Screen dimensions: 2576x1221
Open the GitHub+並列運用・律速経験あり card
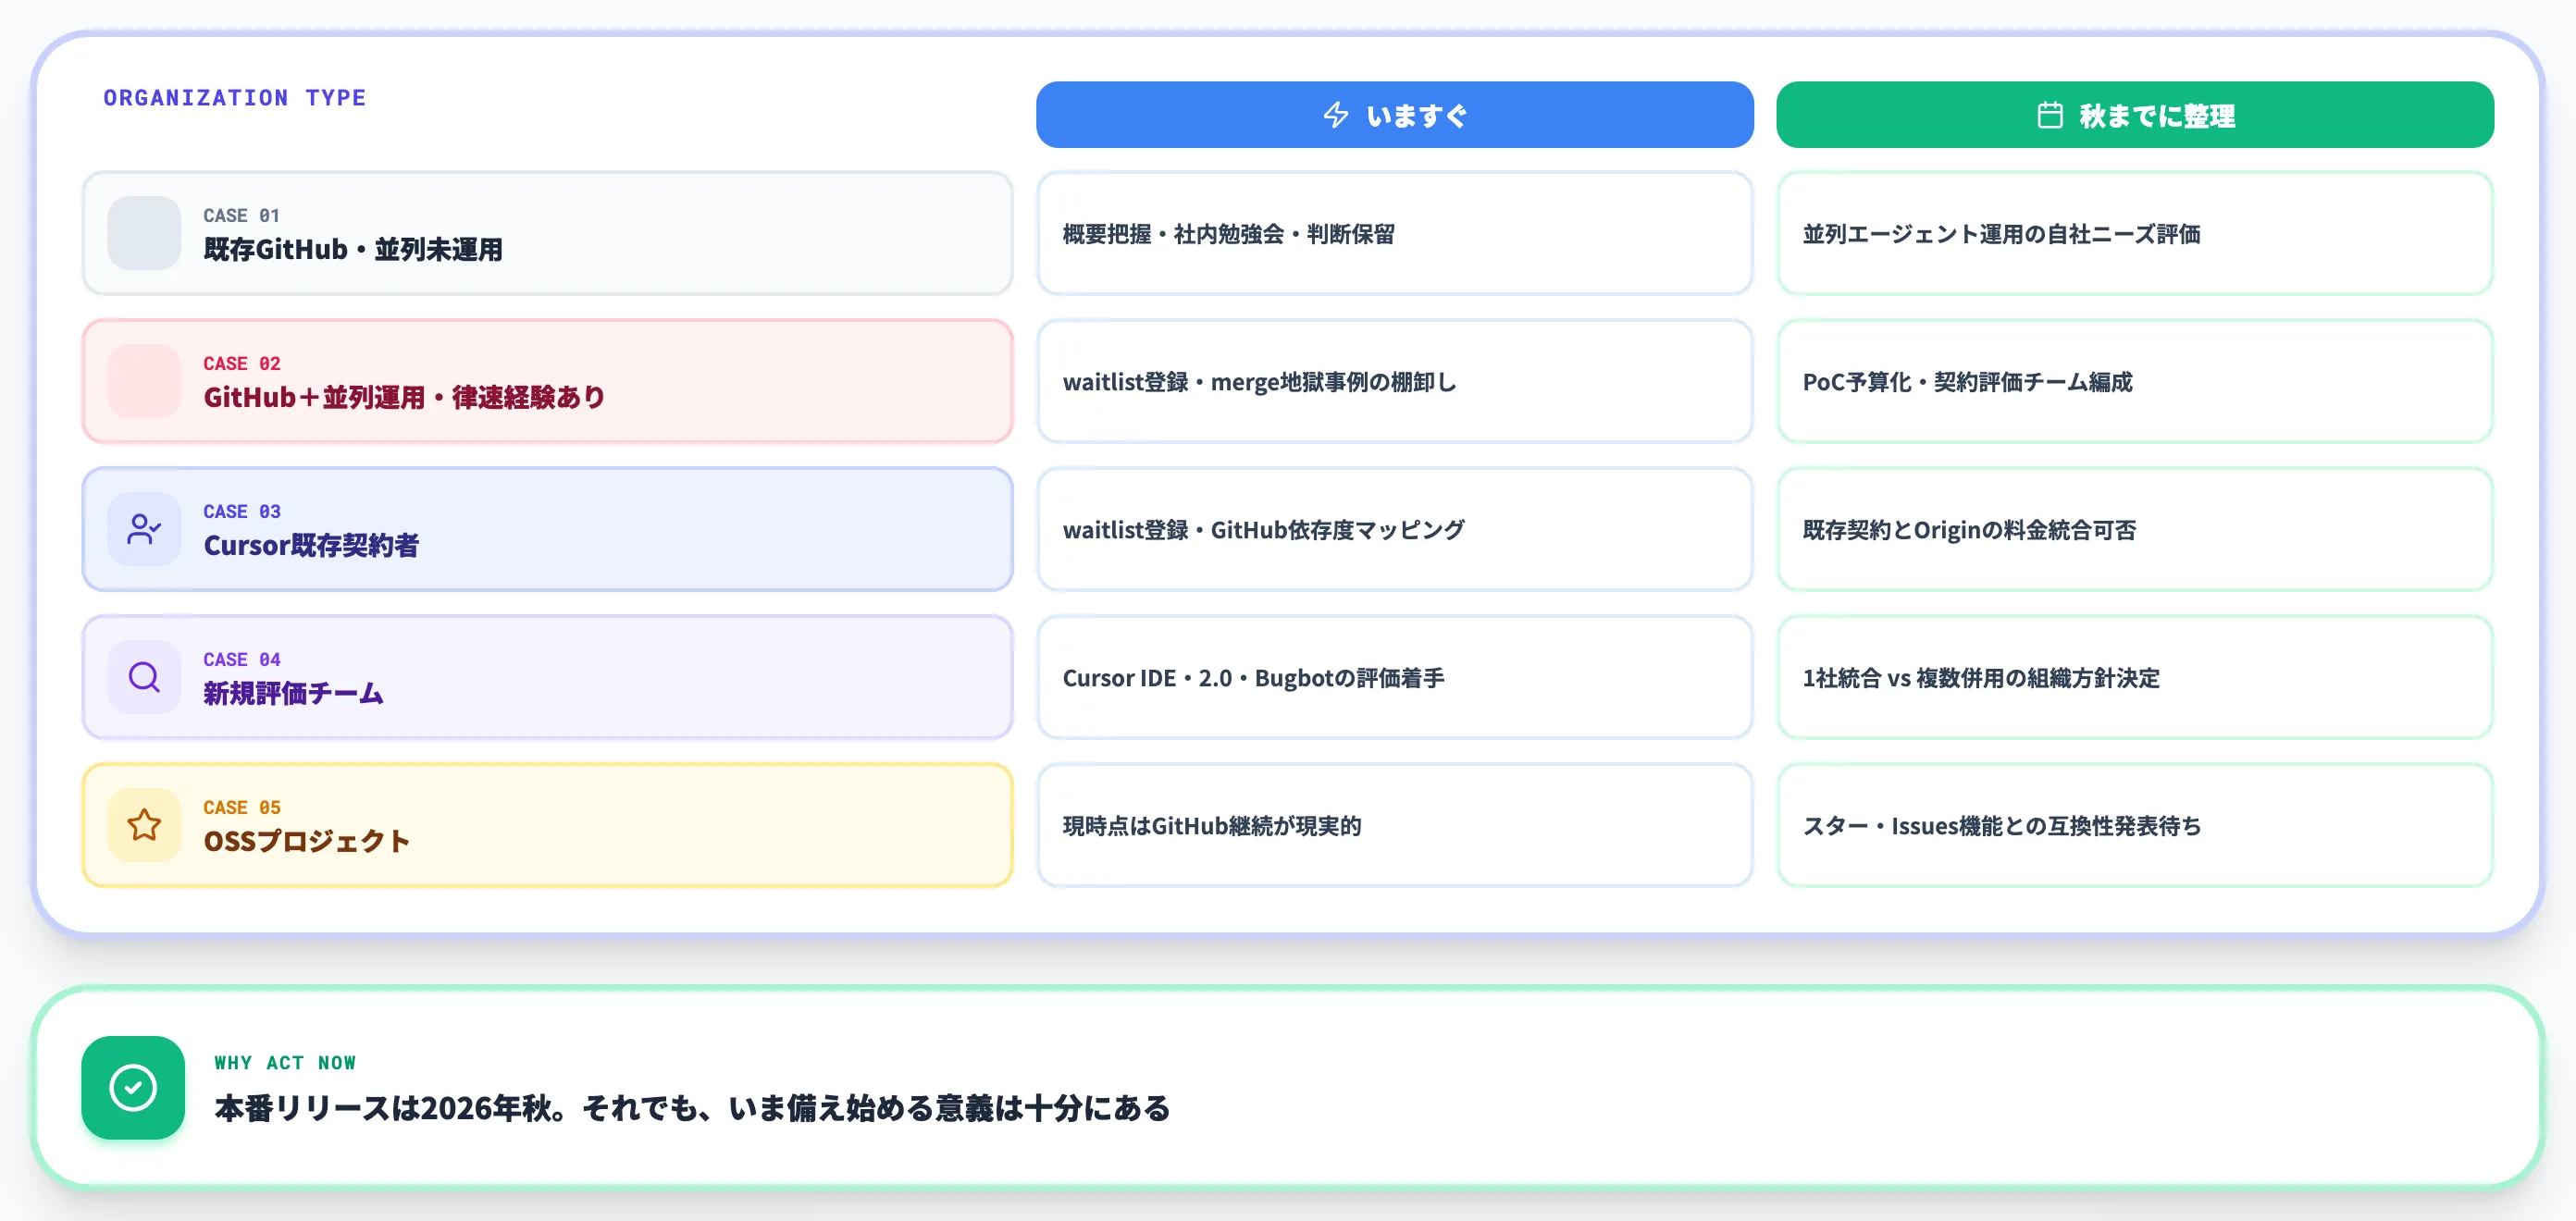[547, 381]
